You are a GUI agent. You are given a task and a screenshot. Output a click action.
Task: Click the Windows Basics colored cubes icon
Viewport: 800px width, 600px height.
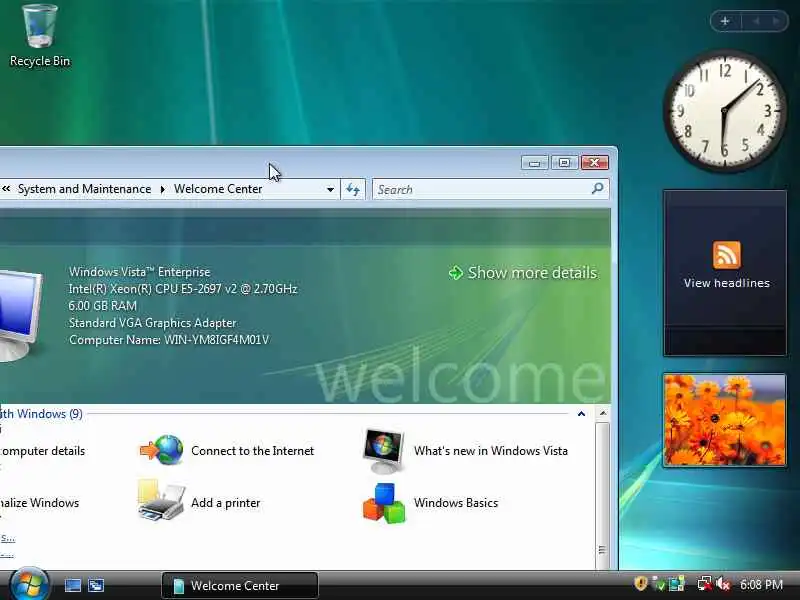(384, 503)
